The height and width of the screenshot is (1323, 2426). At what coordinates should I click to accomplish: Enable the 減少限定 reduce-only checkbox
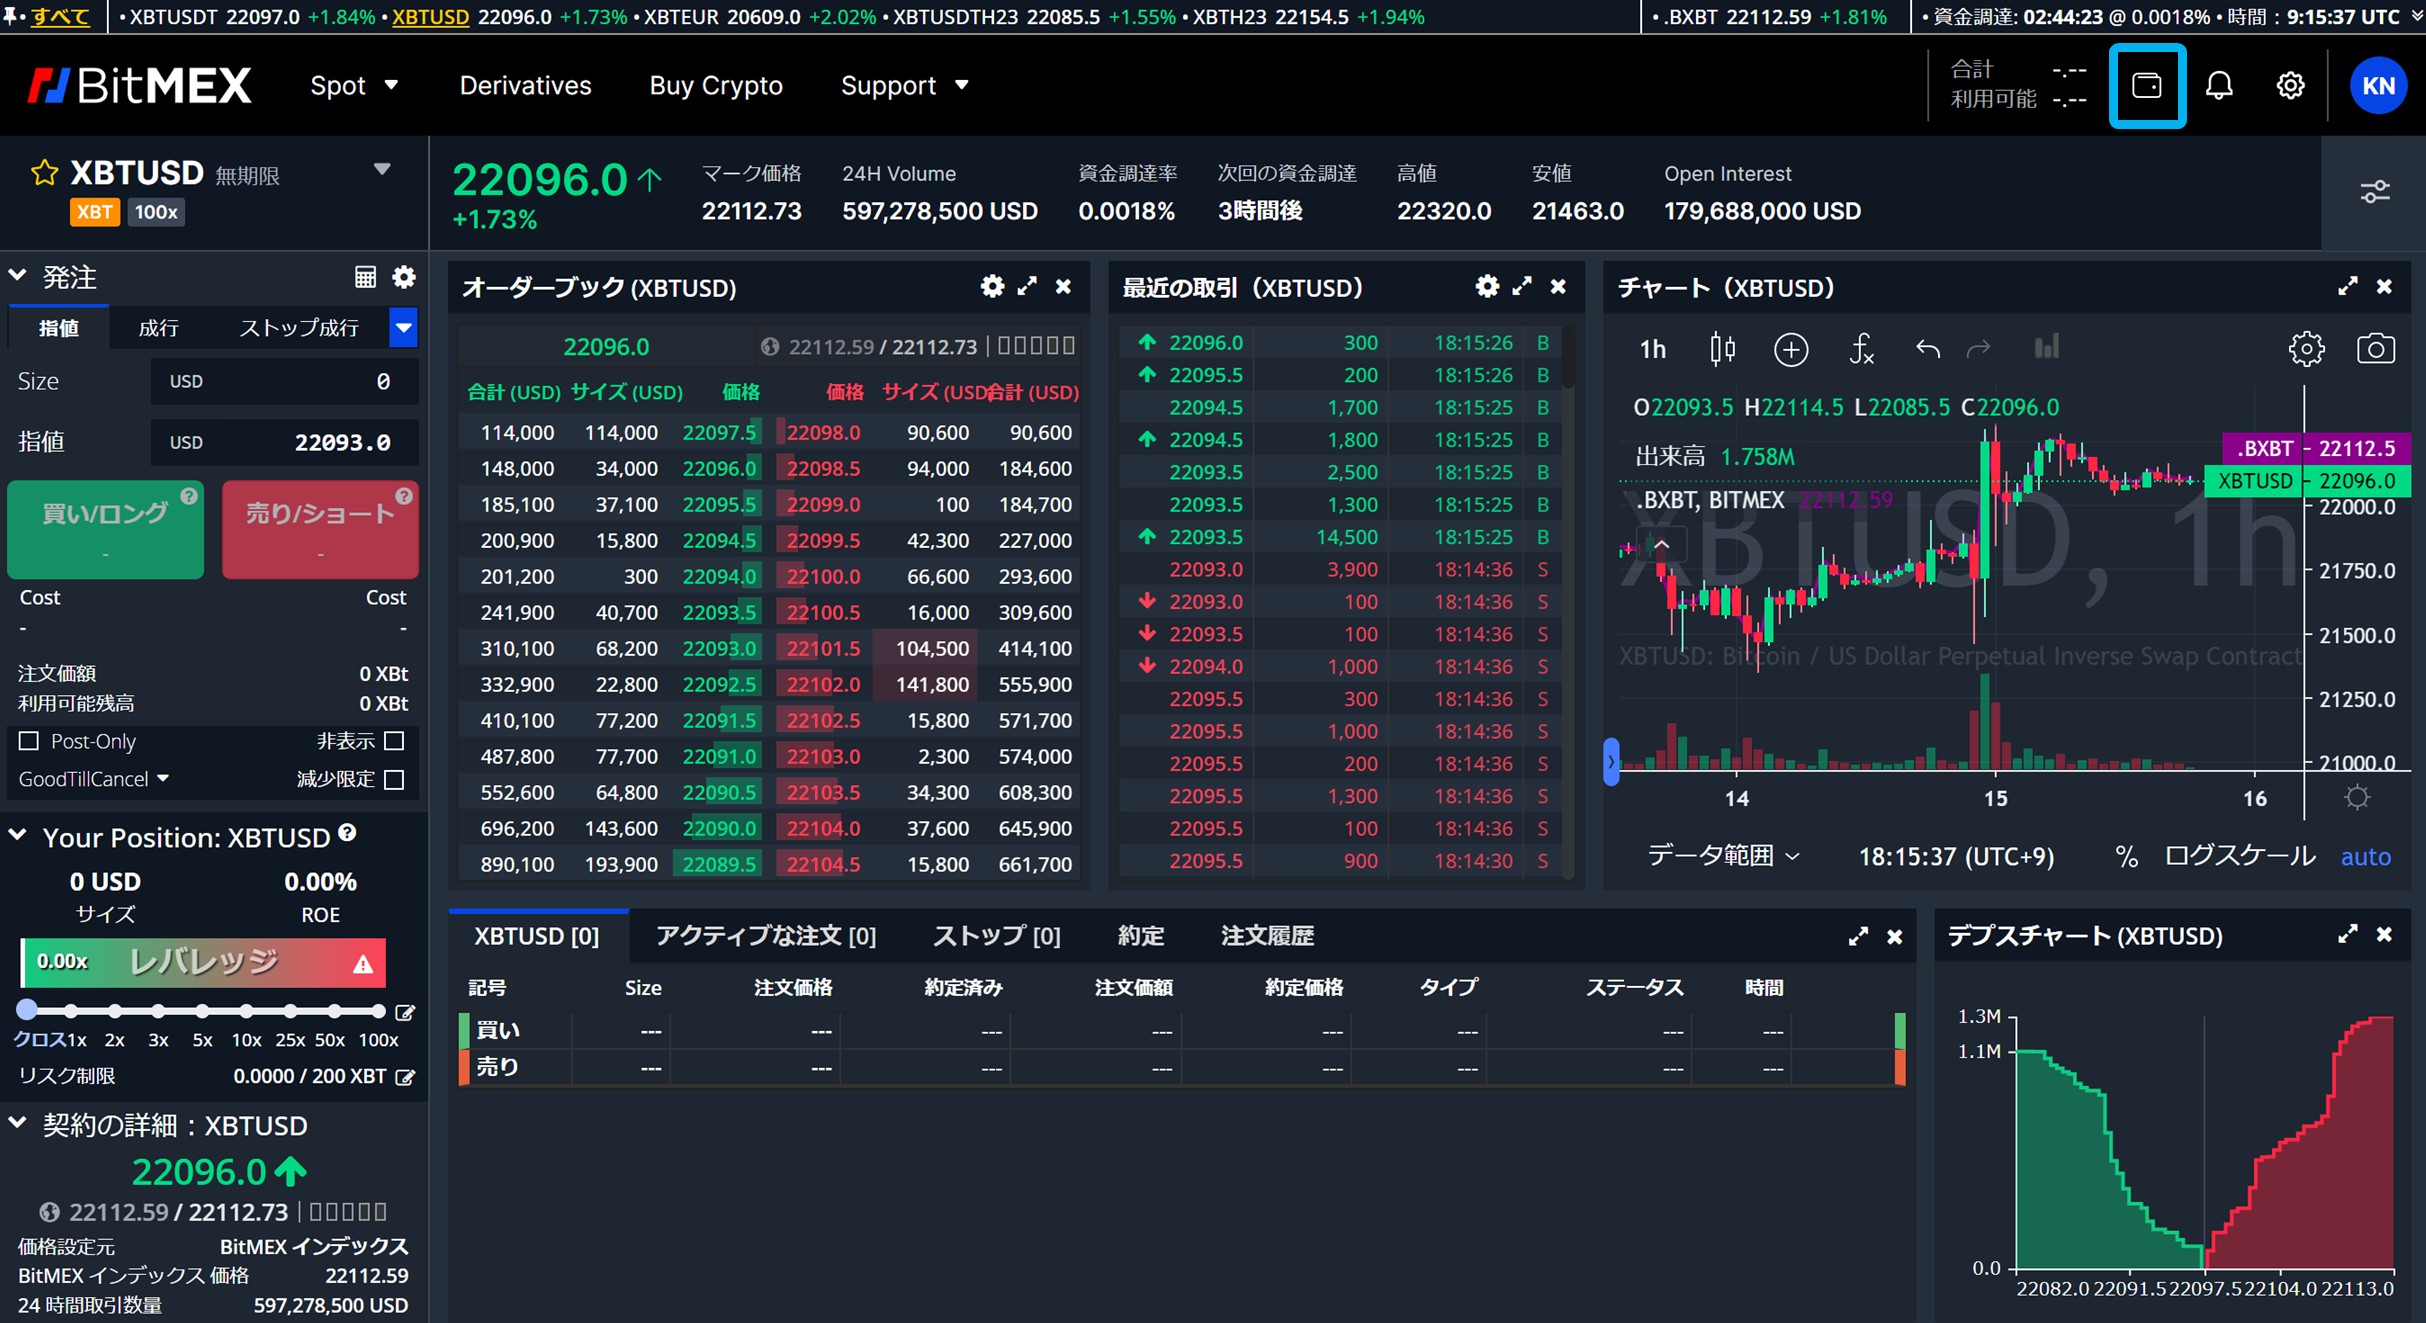[x=395, y=779]
